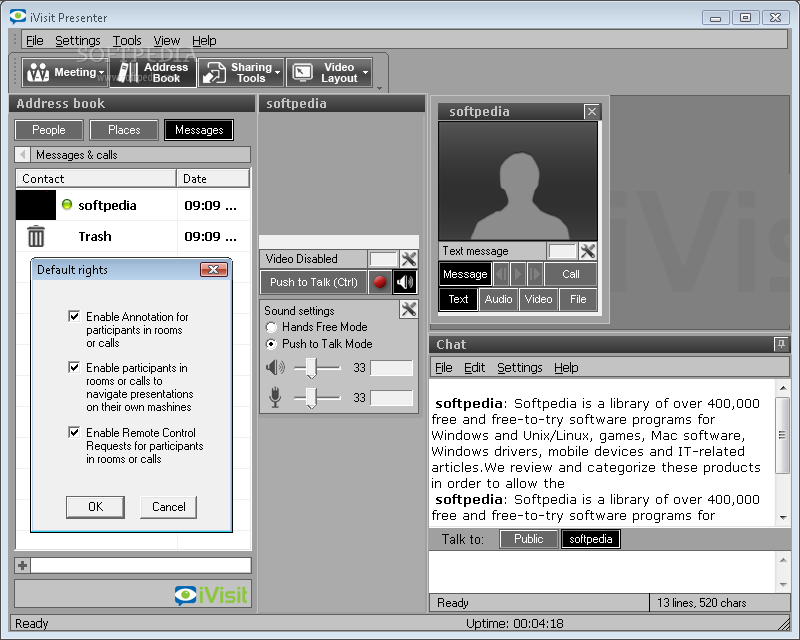Switch to the Places tab
The width and height of the screenshot is (800, 640).
pyautogui.click(x=124, y=130)
